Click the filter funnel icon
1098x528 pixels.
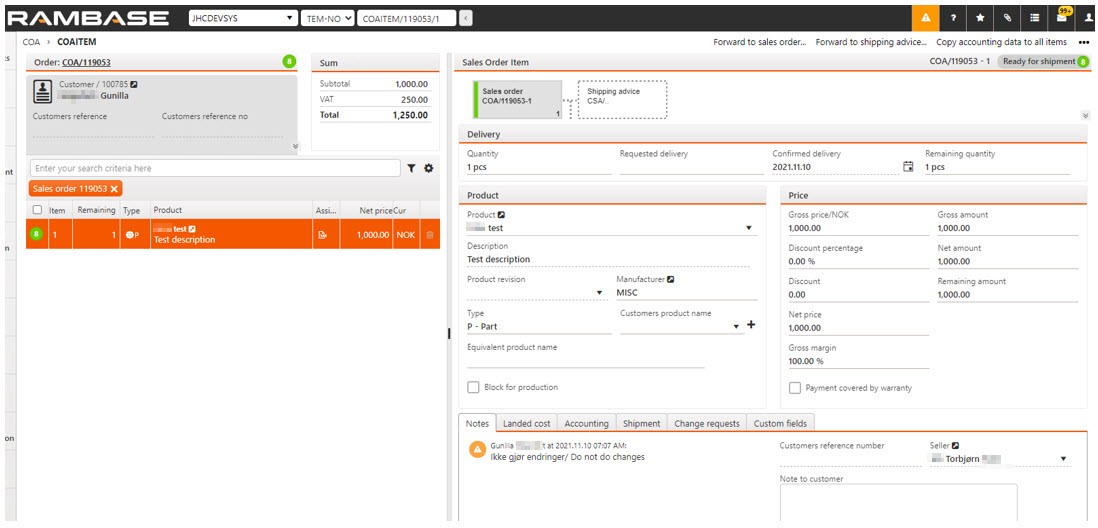tap(411, 169)
